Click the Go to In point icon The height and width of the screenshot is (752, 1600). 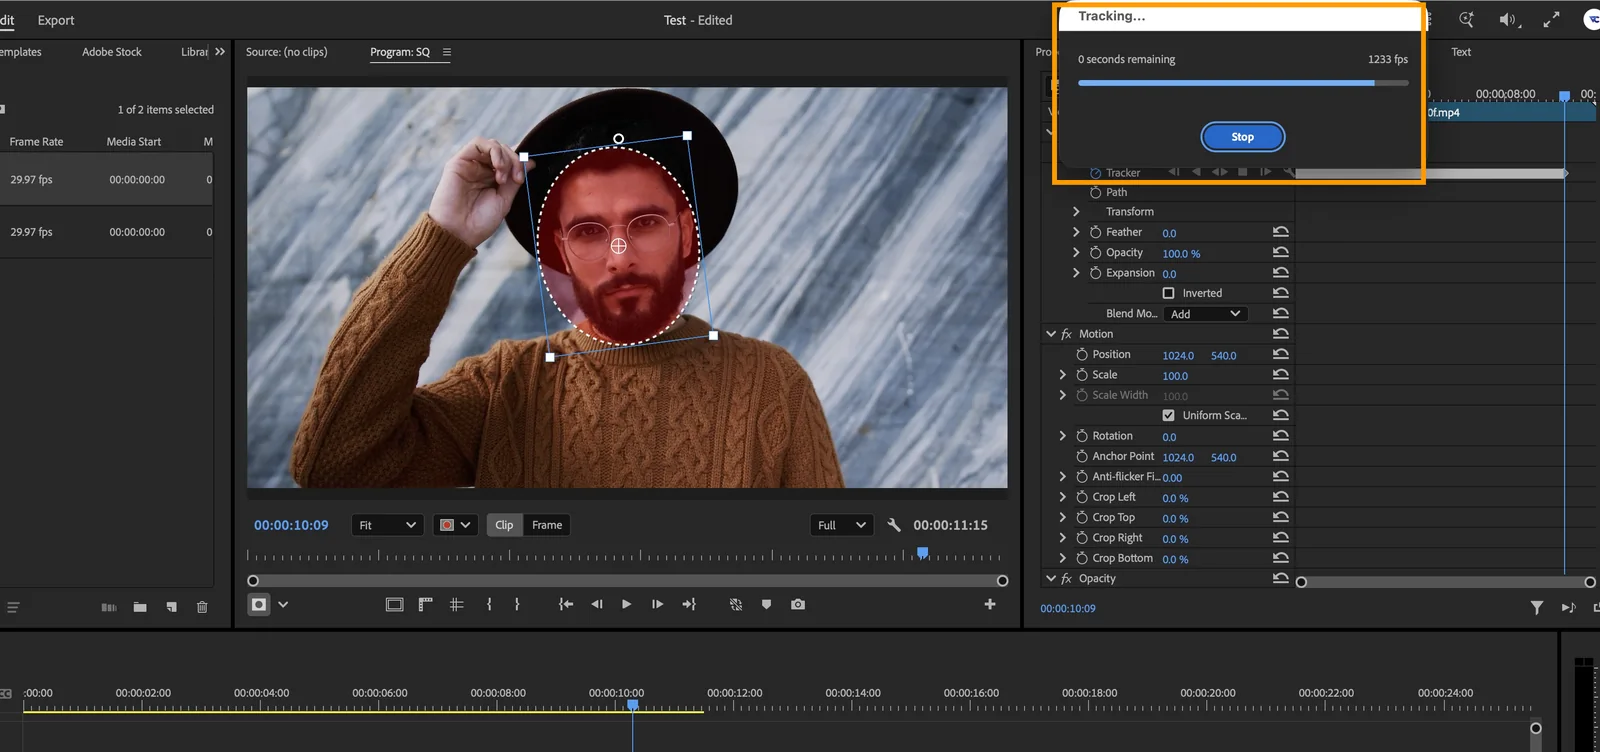[566, 604]
